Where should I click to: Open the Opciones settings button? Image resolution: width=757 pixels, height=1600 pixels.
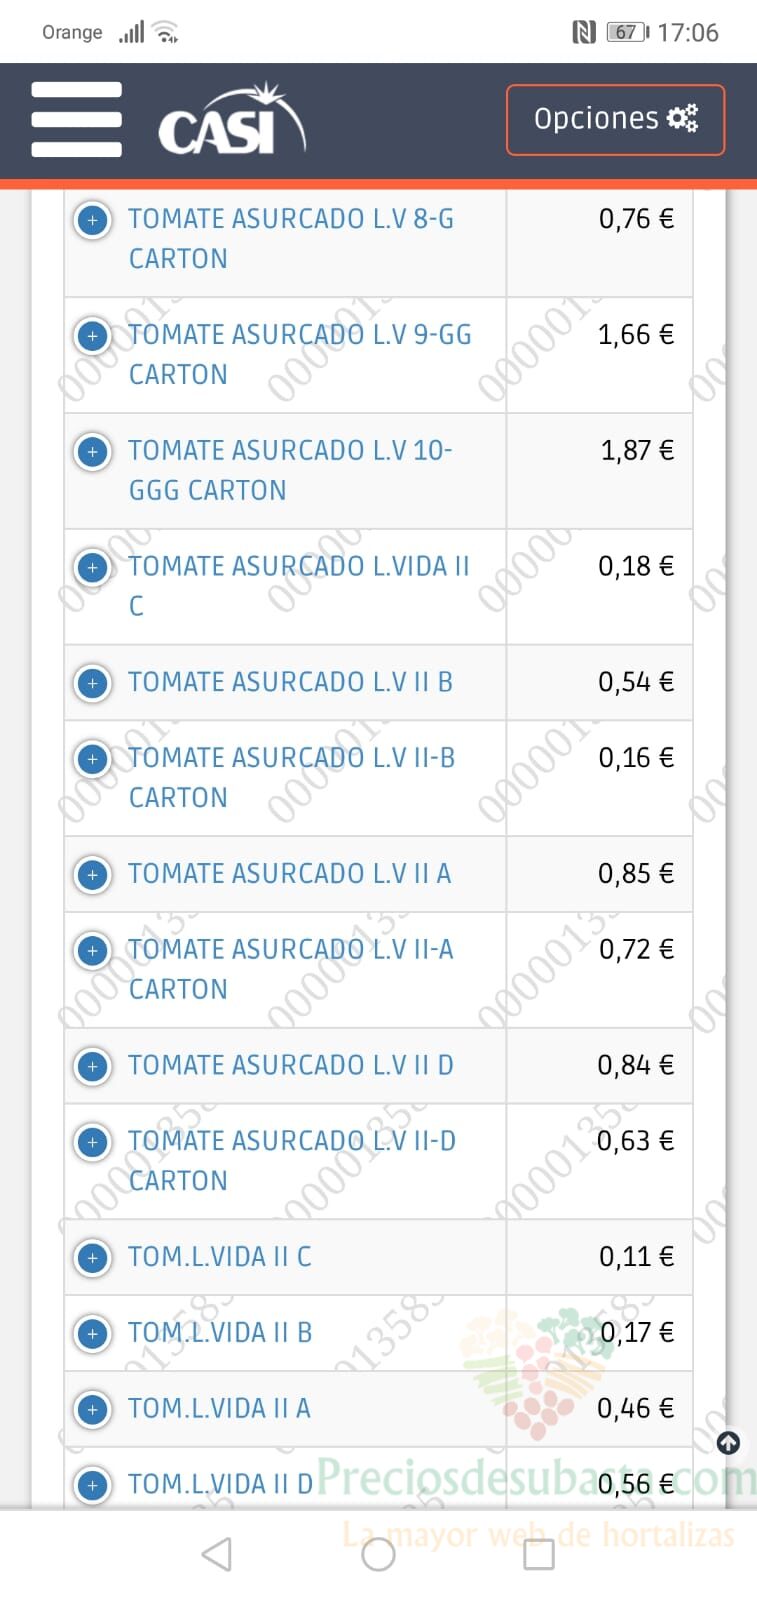[x=615, y=119]
